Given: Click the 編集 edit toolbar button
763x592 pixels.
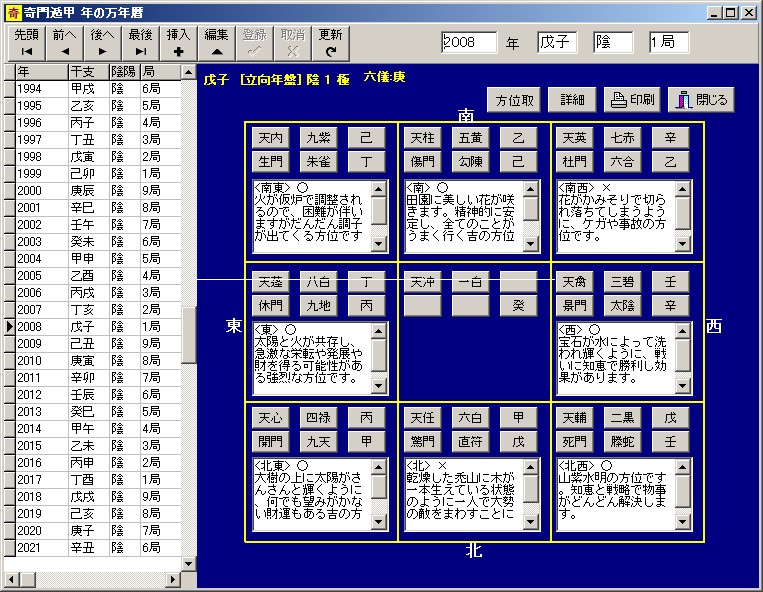Looking at the screenshot, I should point(217,42).
